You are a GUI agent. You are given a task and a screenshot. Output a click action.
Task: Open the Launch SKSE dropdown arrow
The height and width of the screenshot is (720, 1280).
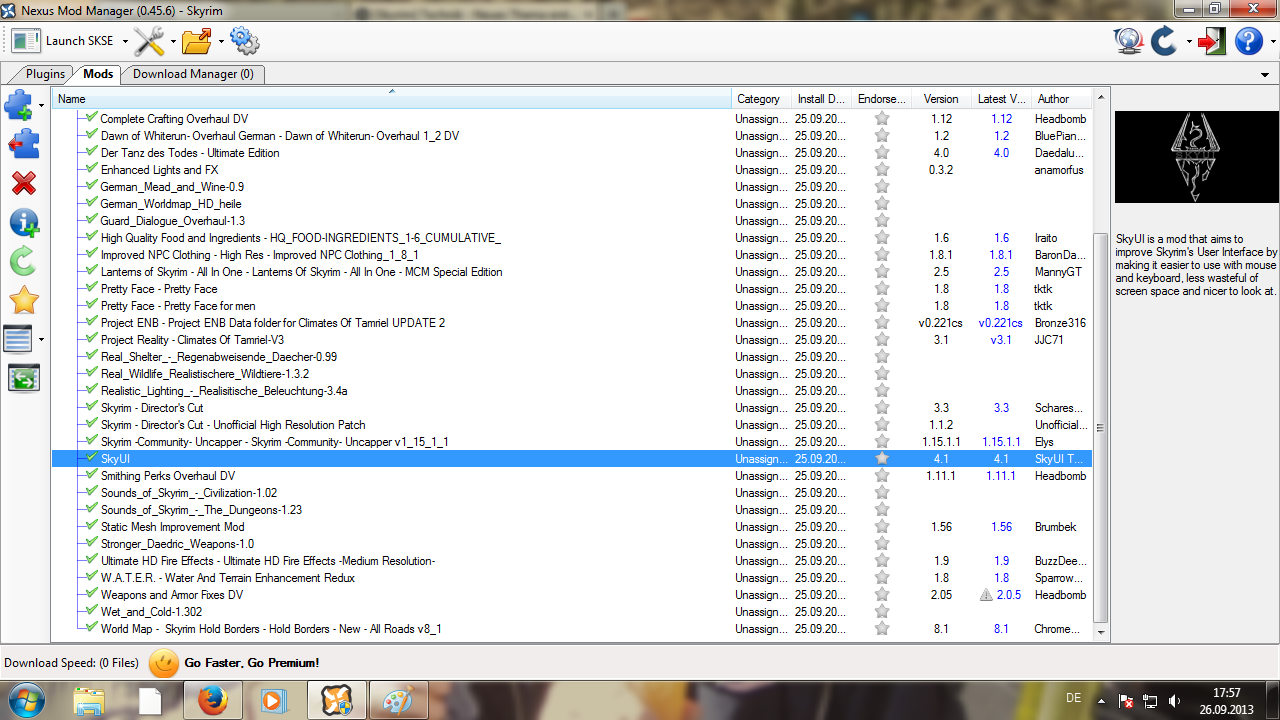pyautogui.click(x=125, y=42)
